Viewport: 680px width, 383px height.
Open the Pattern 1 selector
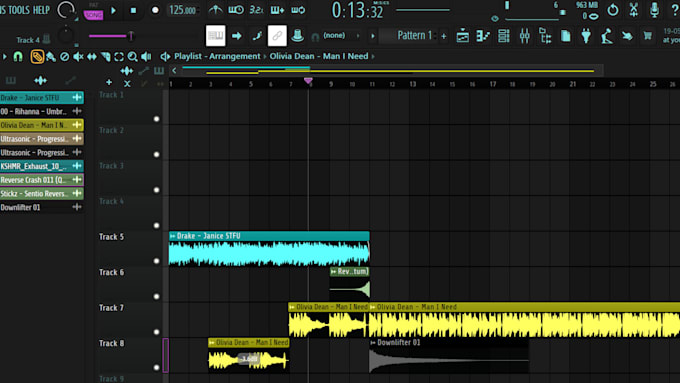click(x=414, y=36)
